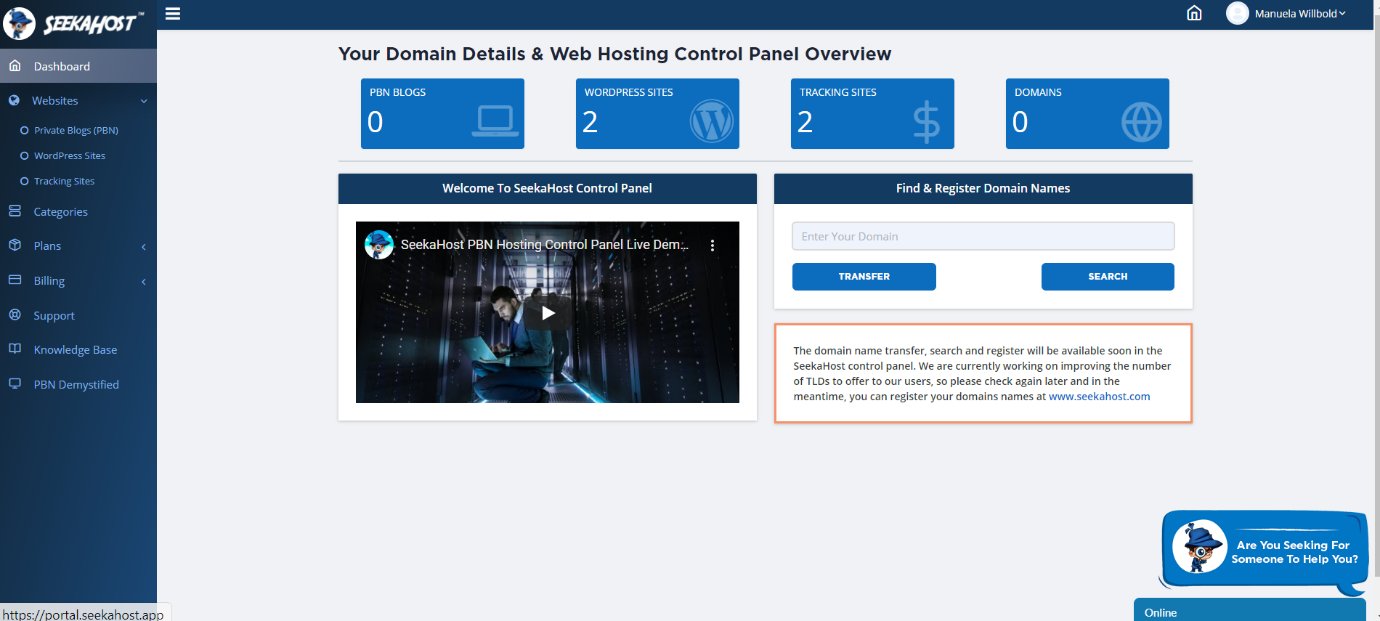Play the SeekaHost PBN Hosting demo video

click(x=547, y=312)
